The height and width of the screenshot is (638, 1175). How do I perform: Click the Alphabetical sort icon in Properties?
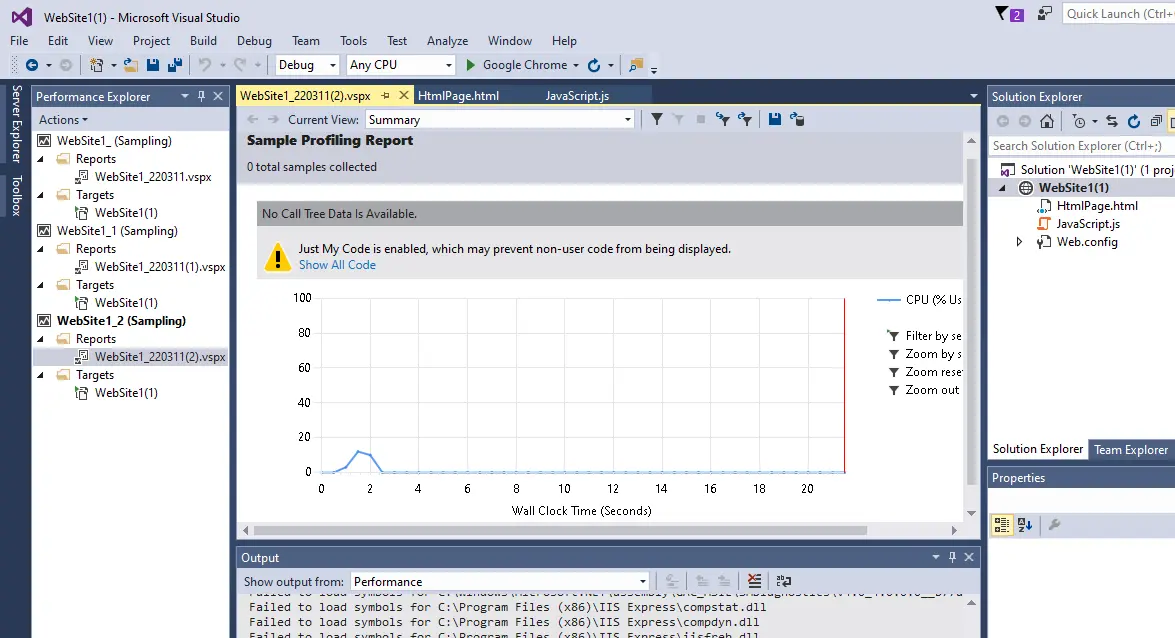(1025, 525)
